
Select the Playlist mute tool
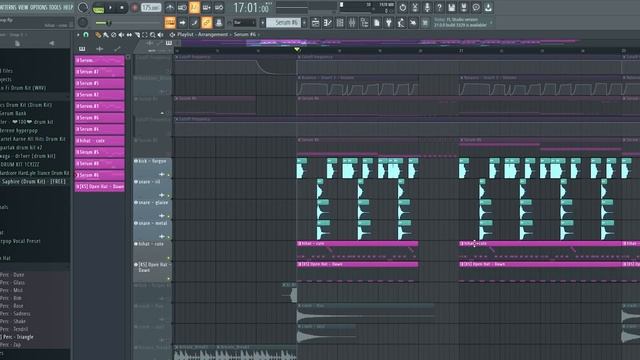pyautogui.click(x=121, y=35)
